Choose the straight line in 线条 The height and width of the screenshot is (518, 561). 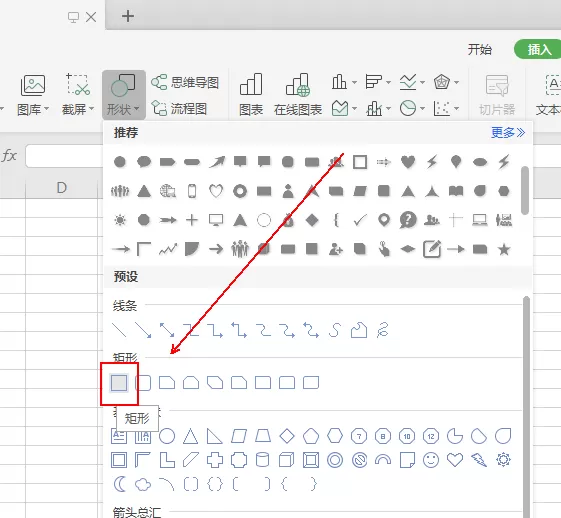[x=119, y=330]
